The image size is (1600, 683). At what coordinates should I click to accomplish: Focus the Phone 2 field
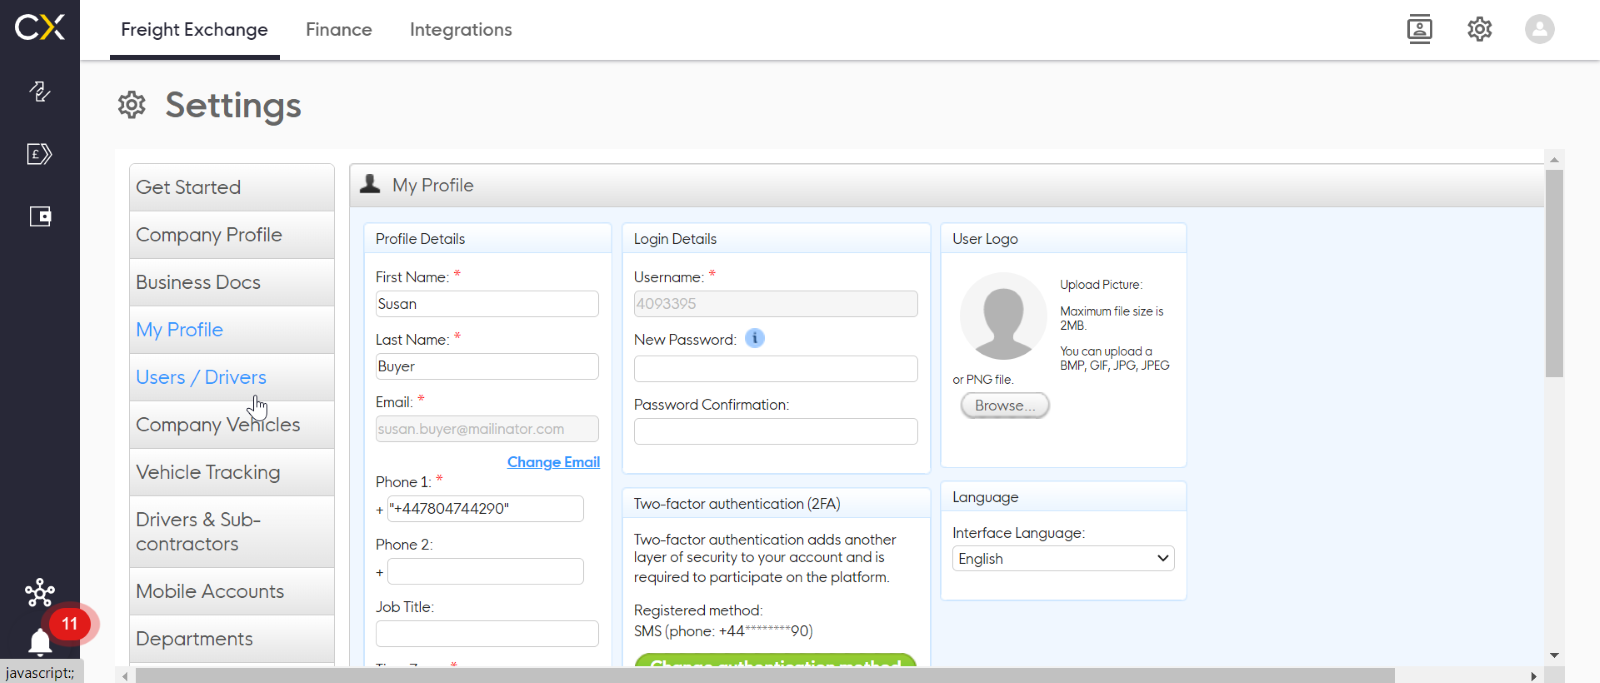click(x=485, y=571)
